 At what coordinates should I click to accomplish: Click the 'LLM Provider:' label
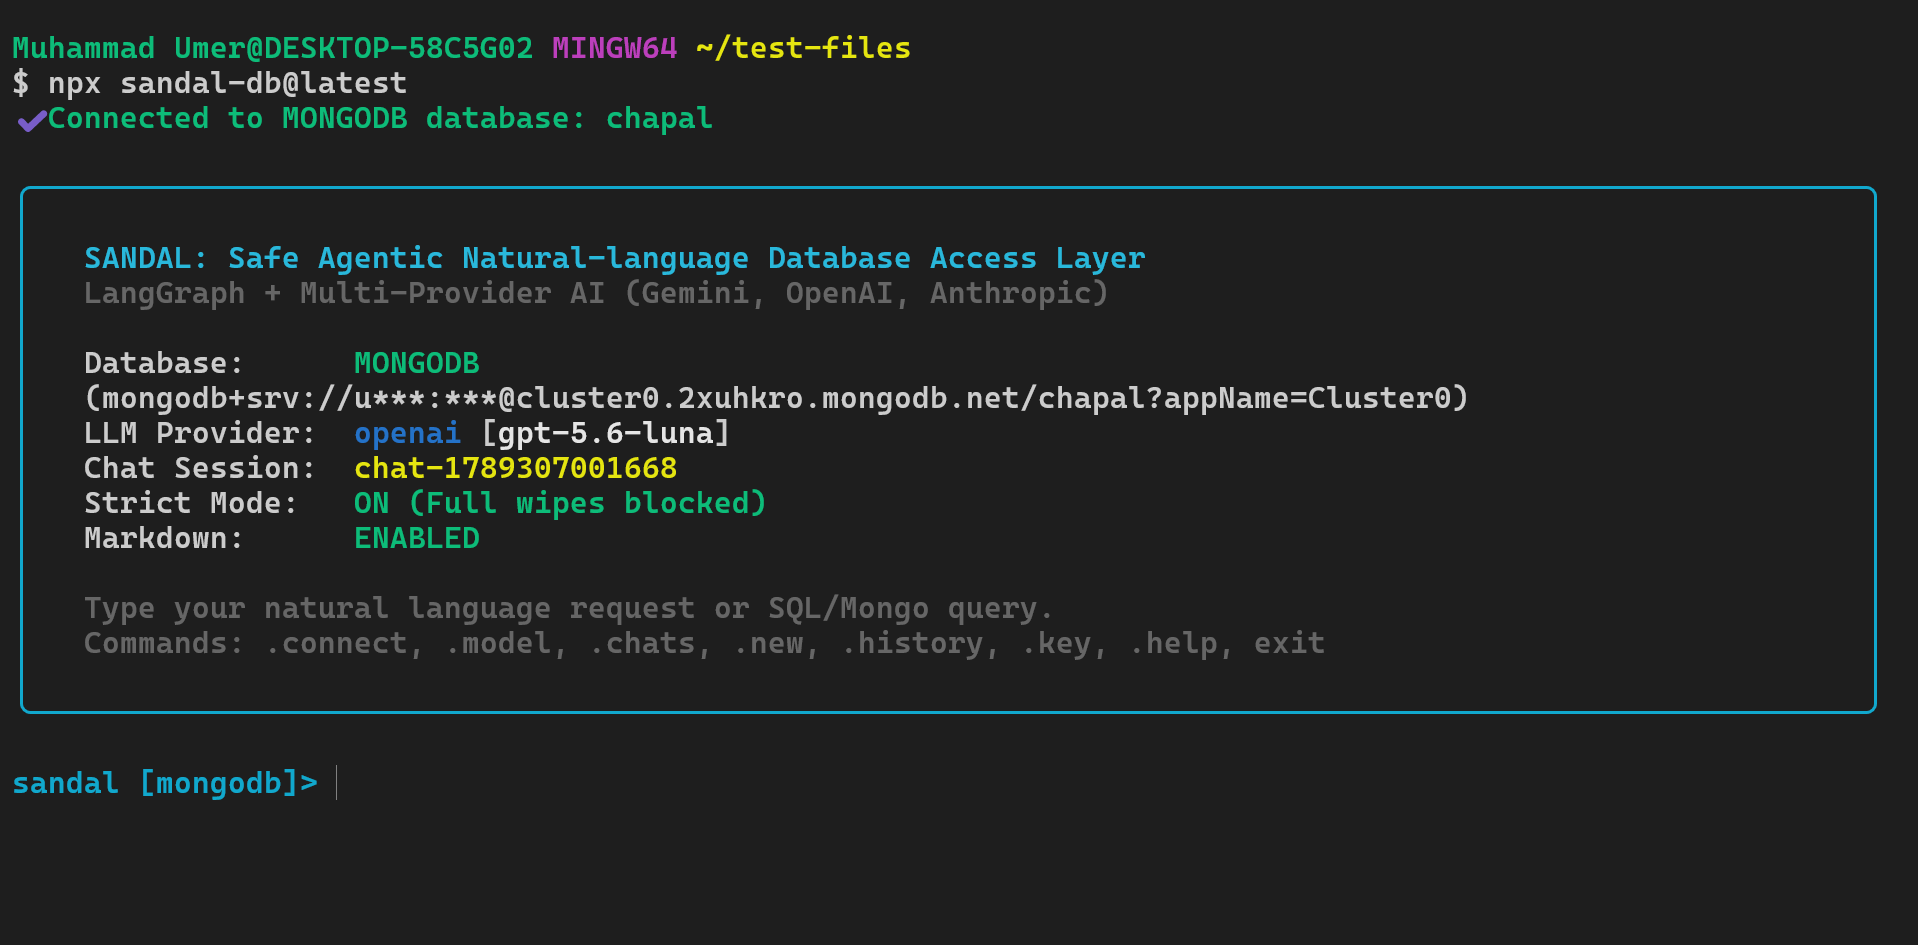[200, 433]
